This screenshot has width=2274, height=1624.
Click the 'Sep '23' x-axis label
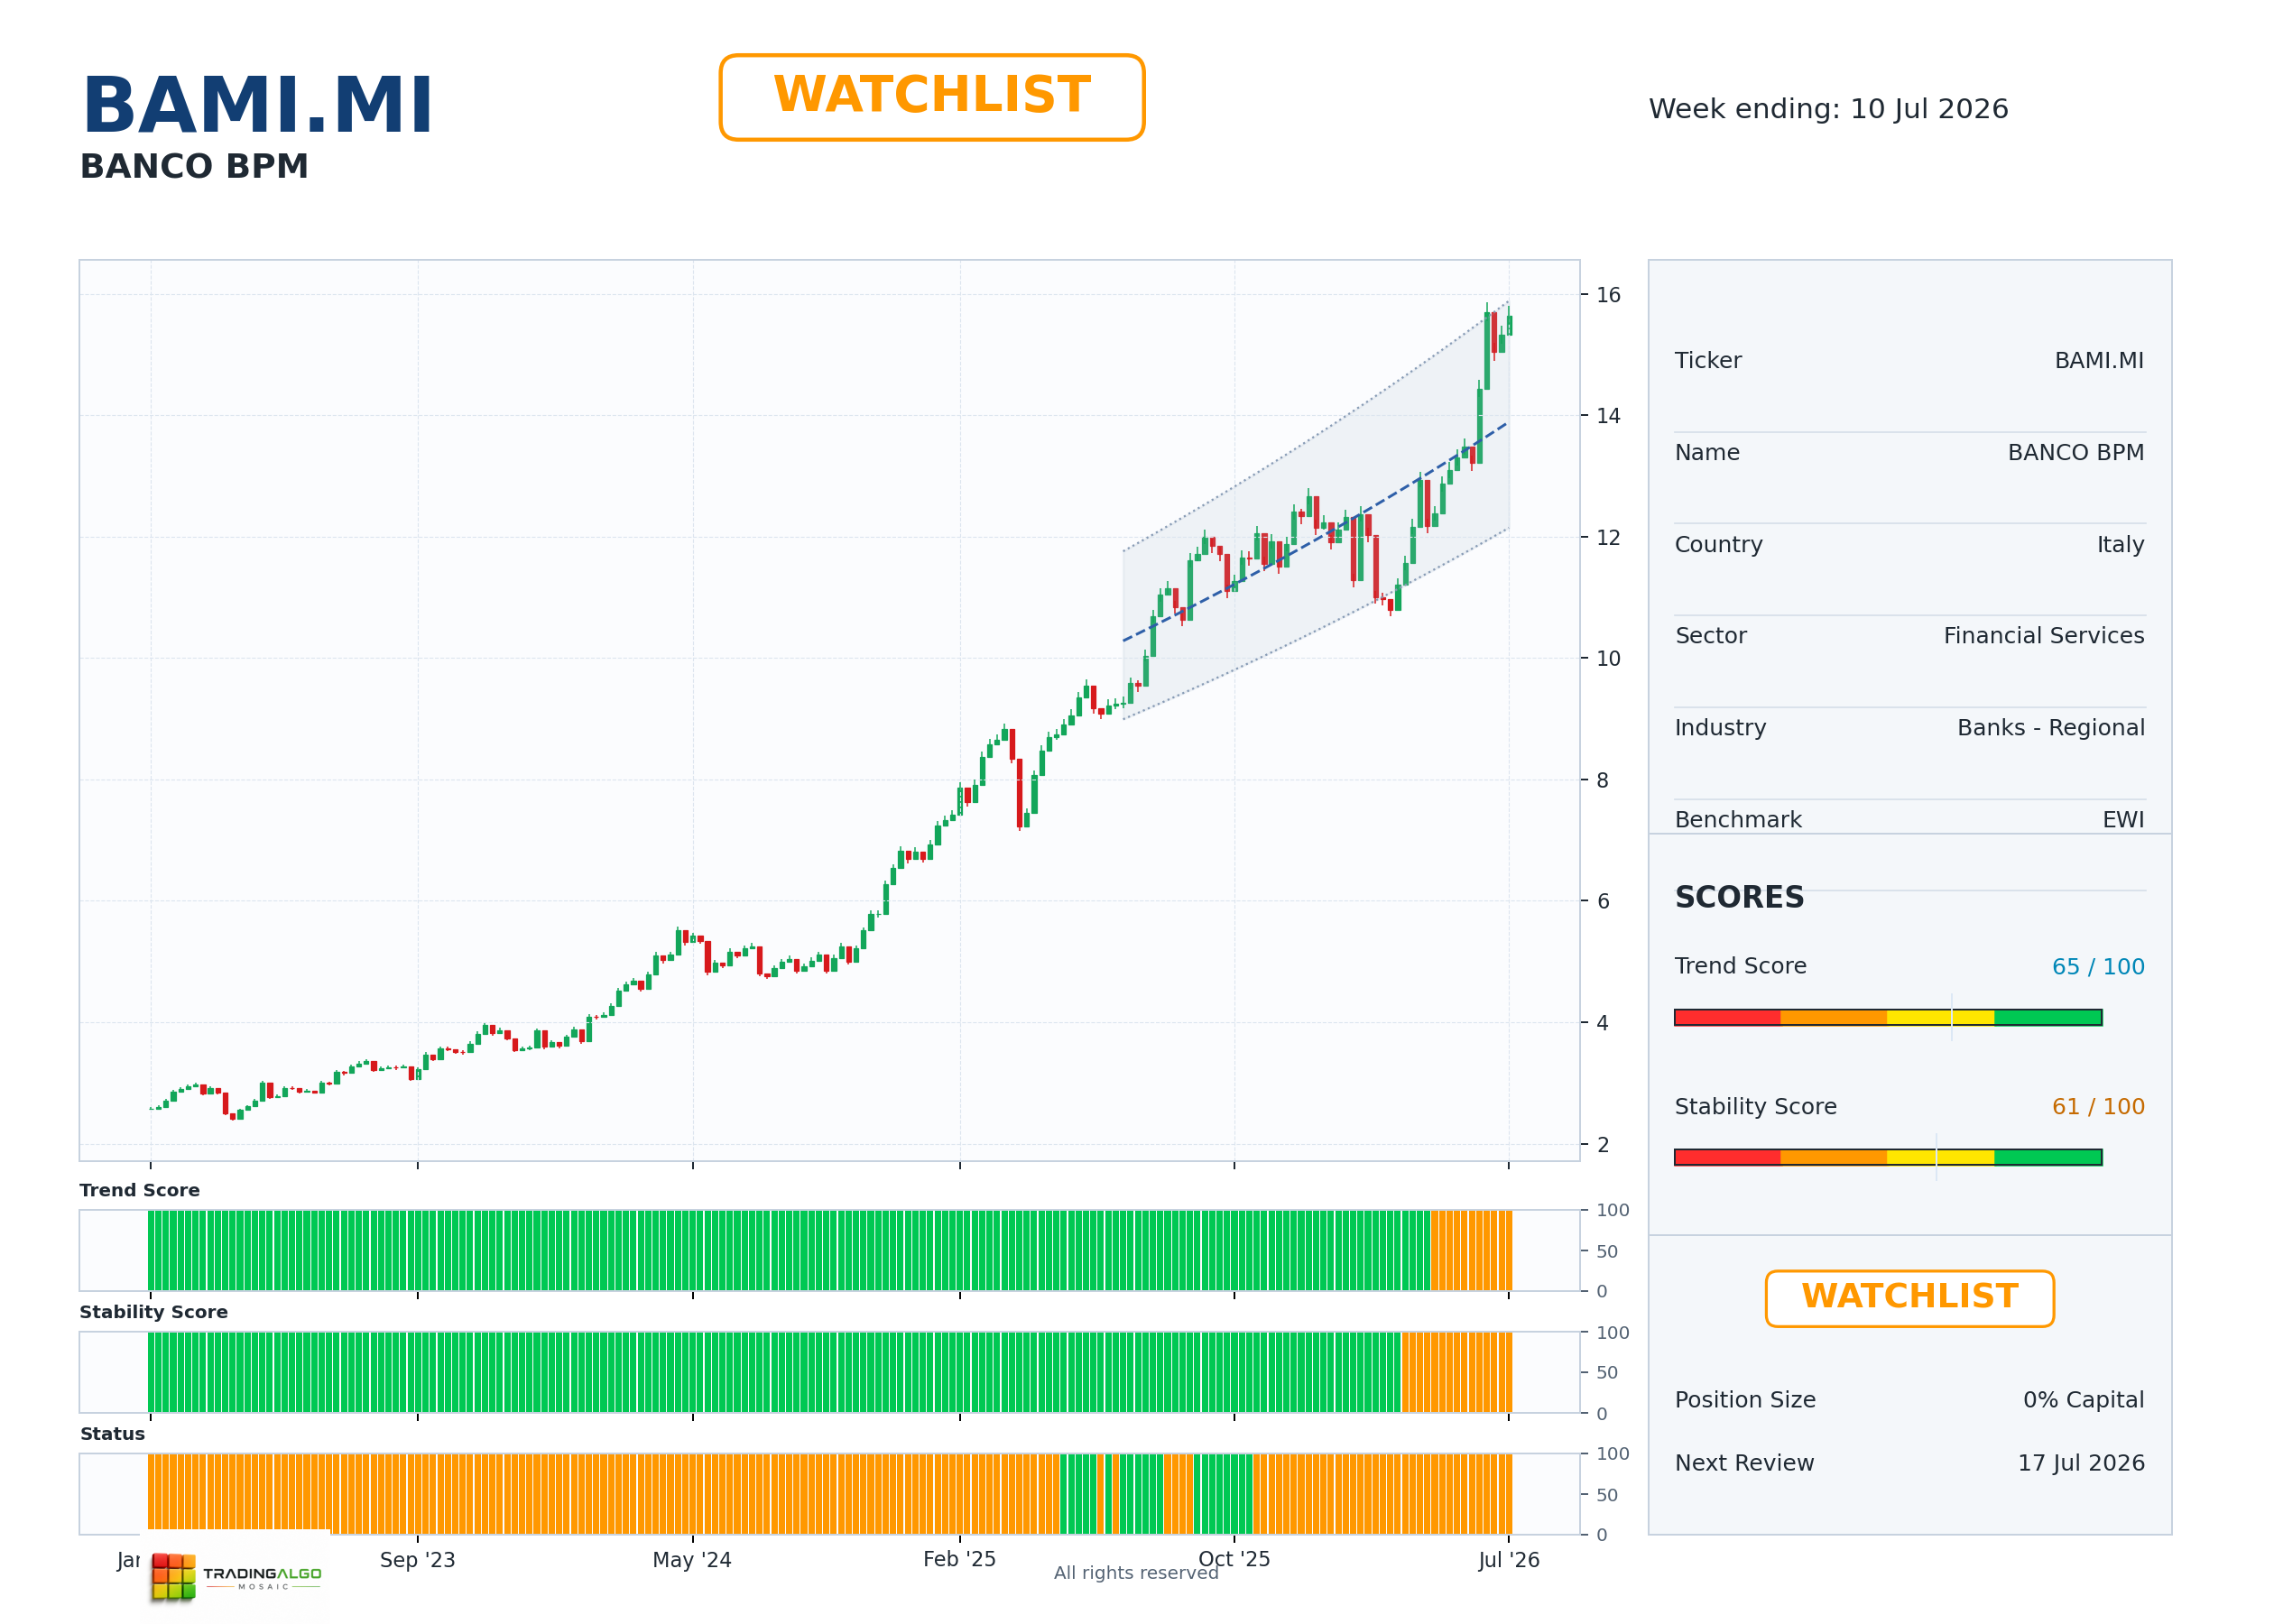pyautogui.click(x=417, y=1559)
